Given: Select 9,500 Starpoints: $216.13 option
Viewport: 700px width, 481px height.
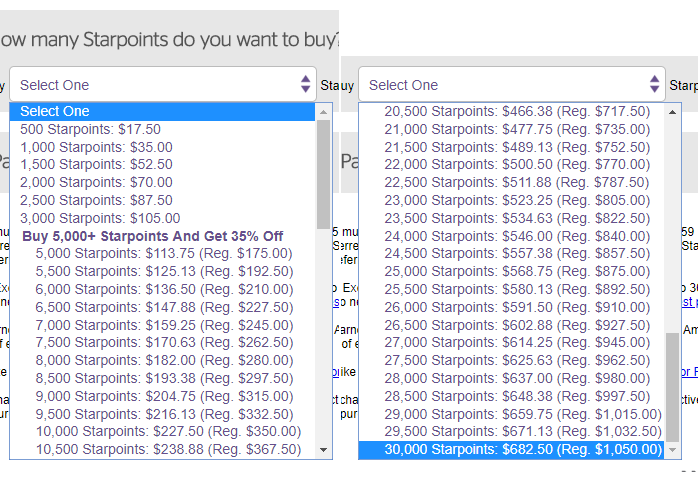Looking at the screenshot, I should tap(162, 414).
